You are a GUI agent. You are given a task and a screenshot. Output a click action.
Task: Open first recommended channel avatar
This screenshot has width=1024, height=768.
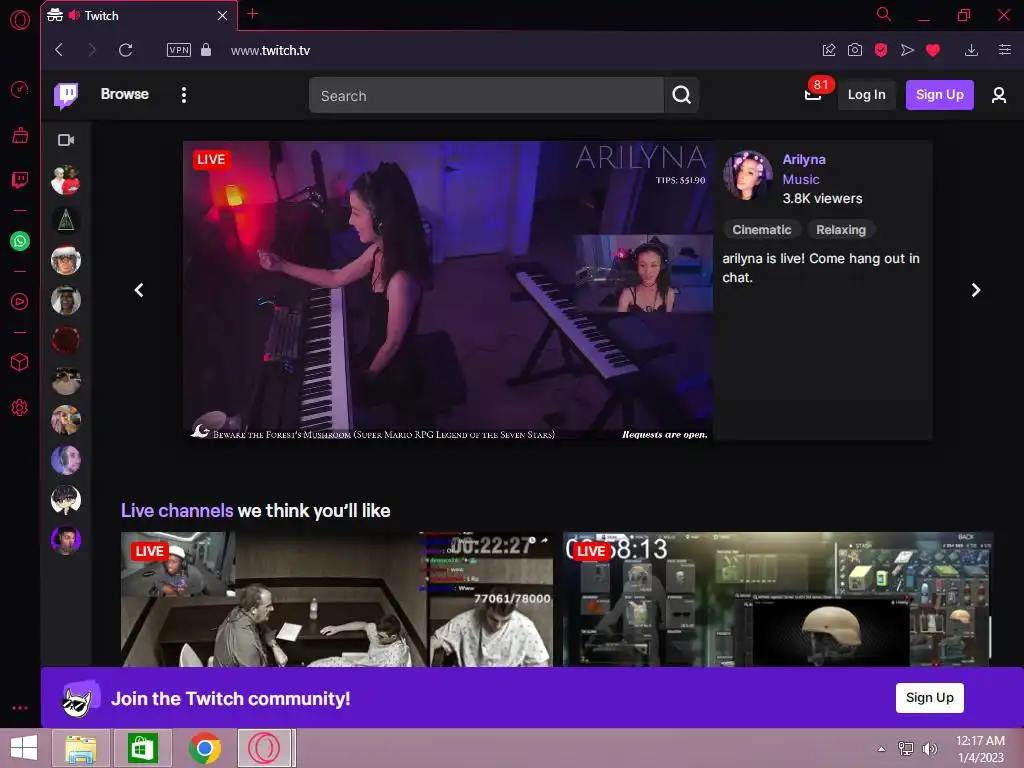point(66,180)
